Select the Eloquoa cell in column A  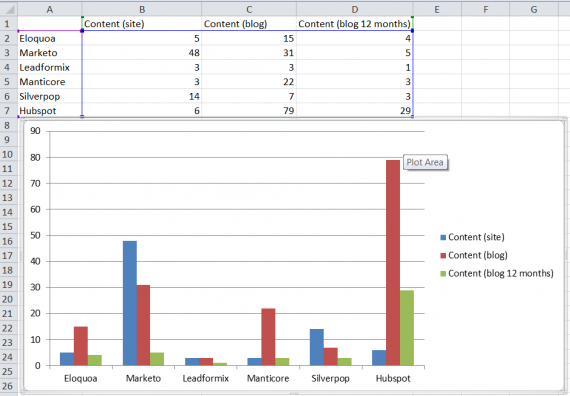[50, 39]
